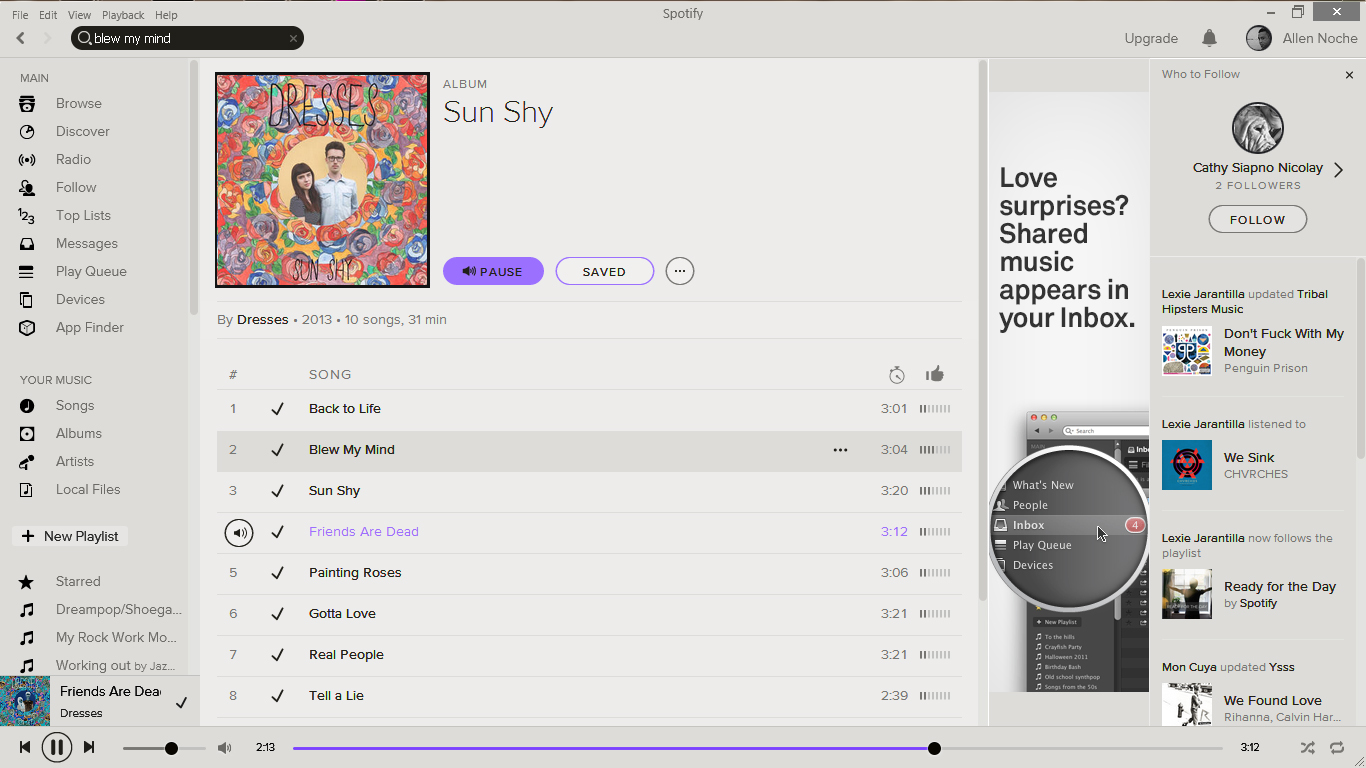Image resolution: width=1366 pixels, height=768 pixels.
Task: Skip to the next track
Action: 89,747
